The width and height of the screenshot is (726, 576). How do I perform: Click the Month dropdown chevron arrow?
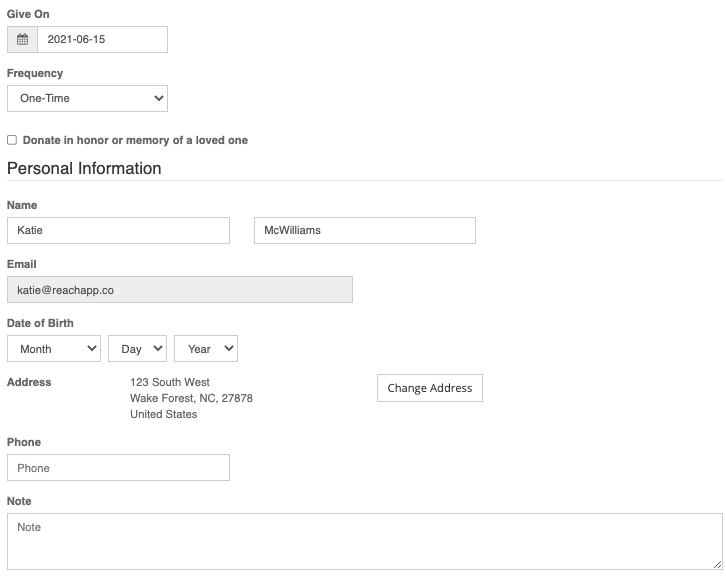point(92,348)
